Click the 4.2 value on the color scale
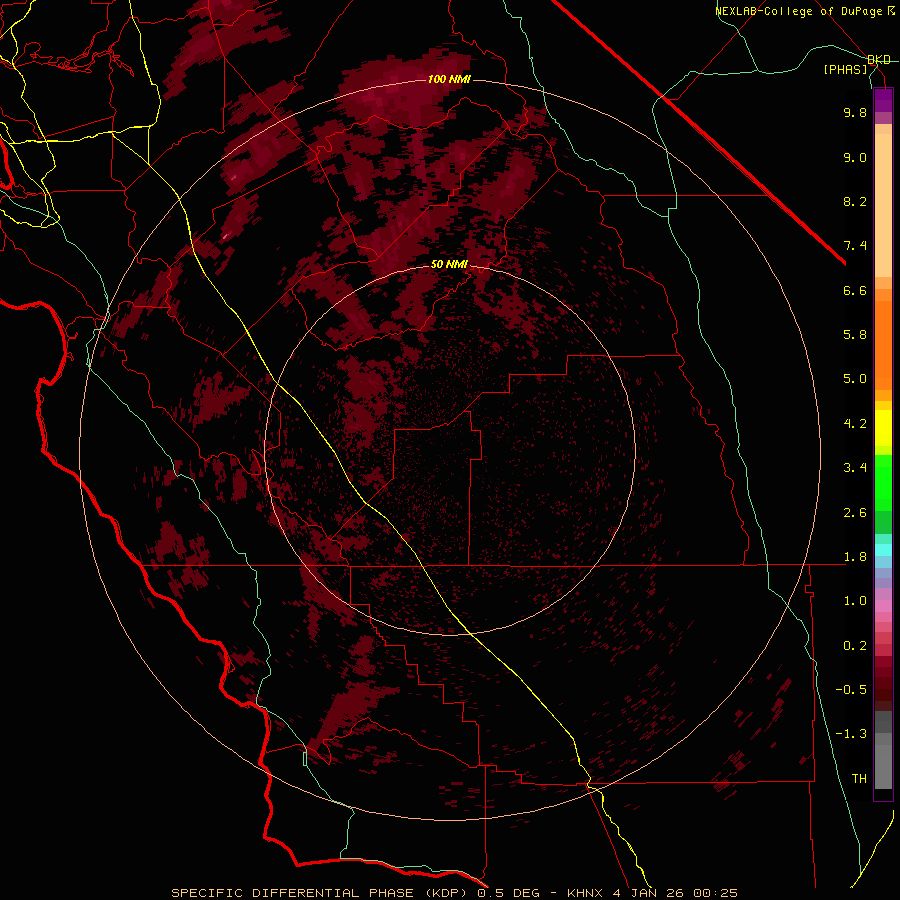 [855, 424]
